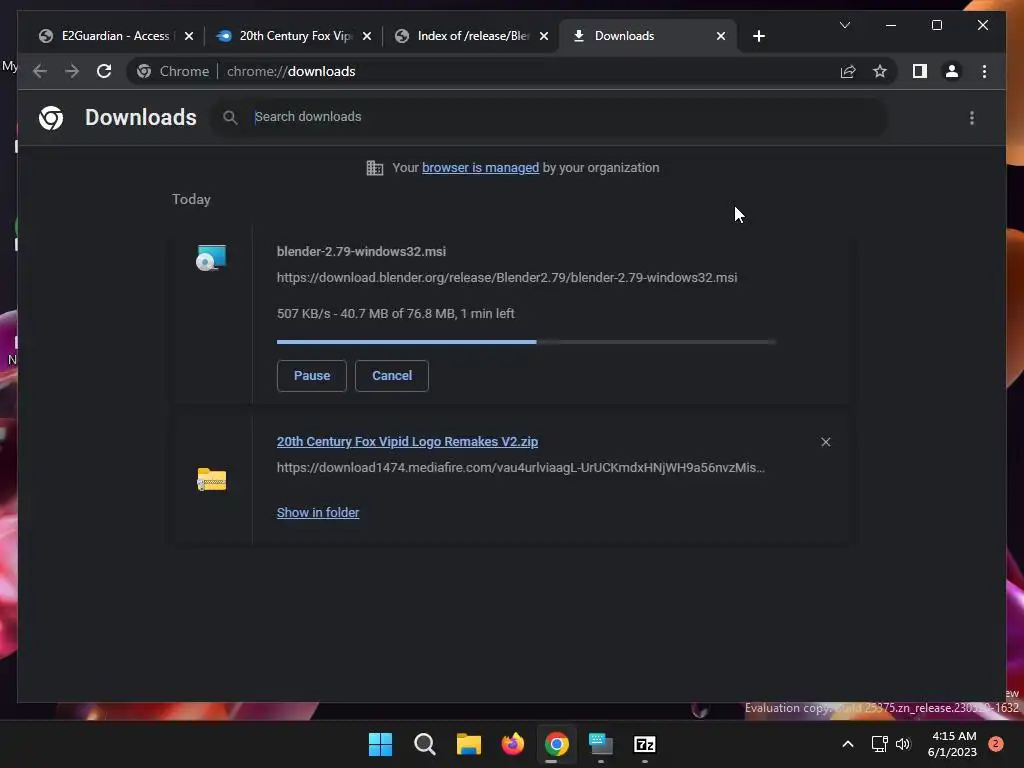Screen dimensions: 1024x768
Task: Open File Explorer from the taskbar
Action: 469,744
